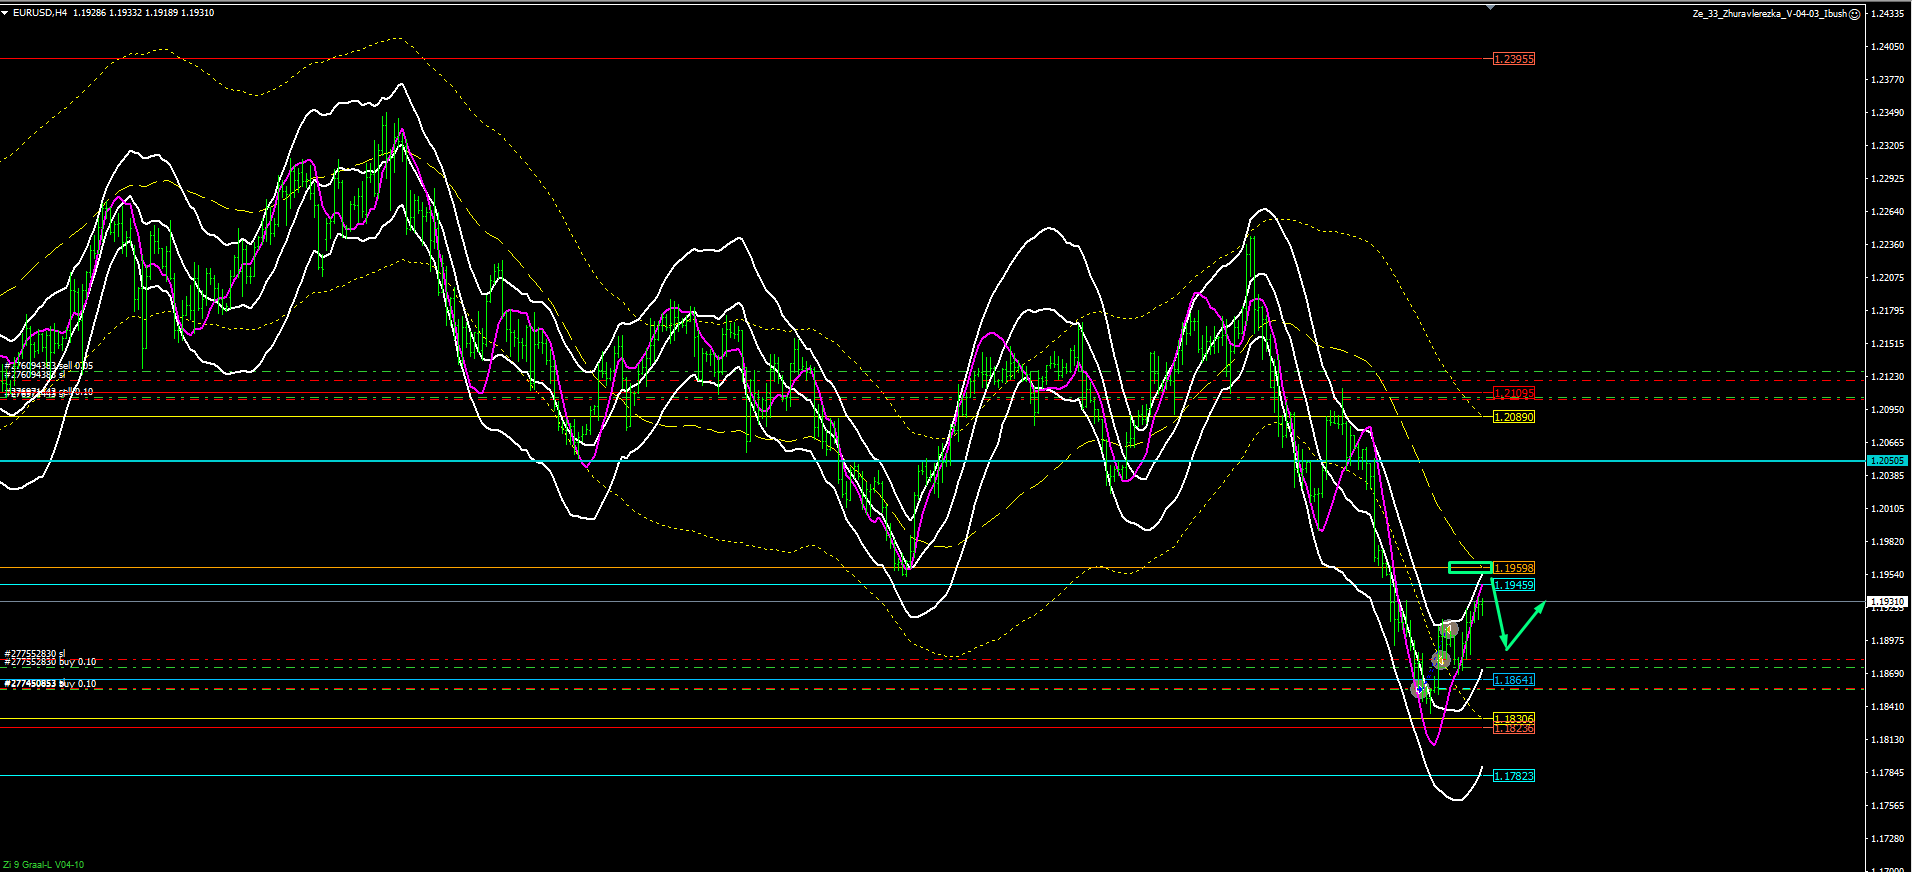1912x872 pixels.
Task: Select the Ze_33_Zhuravlerezka_V-04-03_Ibush expert label
Action: [1770, 14]
